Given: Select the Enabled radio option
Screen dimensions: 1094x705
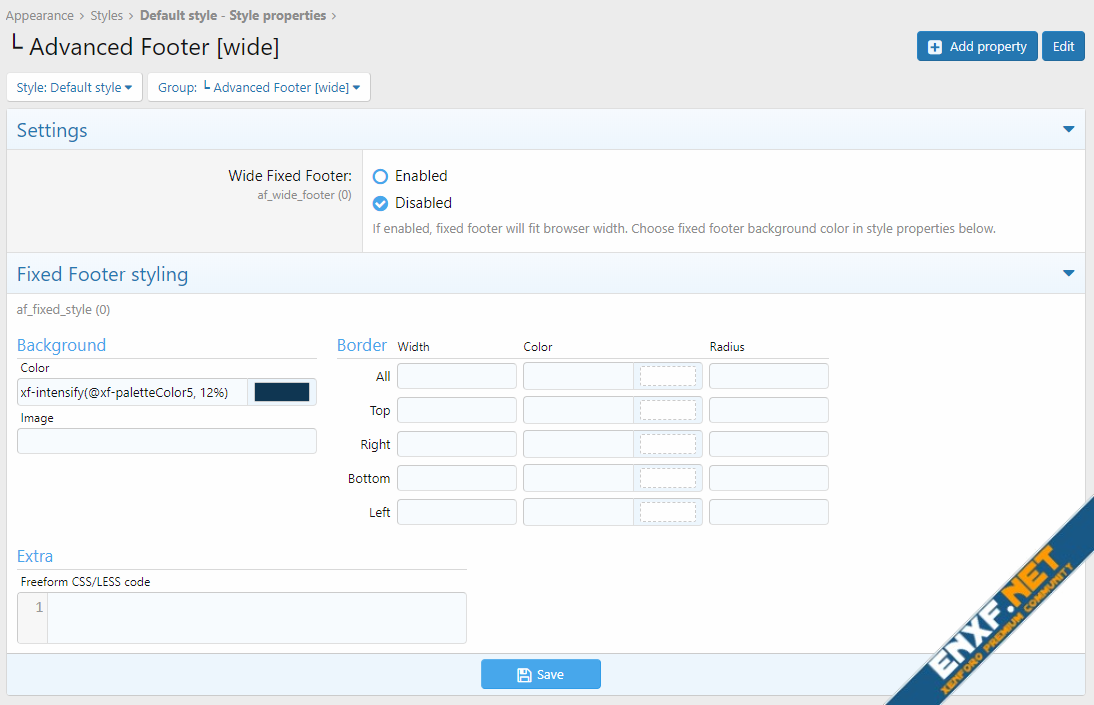Looking at the screenshot, I should coord(380,177).
